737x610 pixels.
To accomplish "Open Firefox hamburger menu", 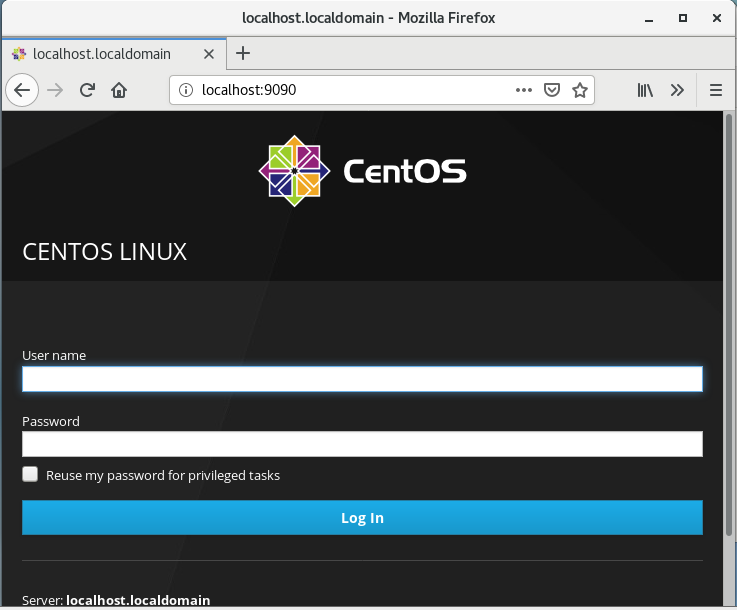I will [715, 90].
